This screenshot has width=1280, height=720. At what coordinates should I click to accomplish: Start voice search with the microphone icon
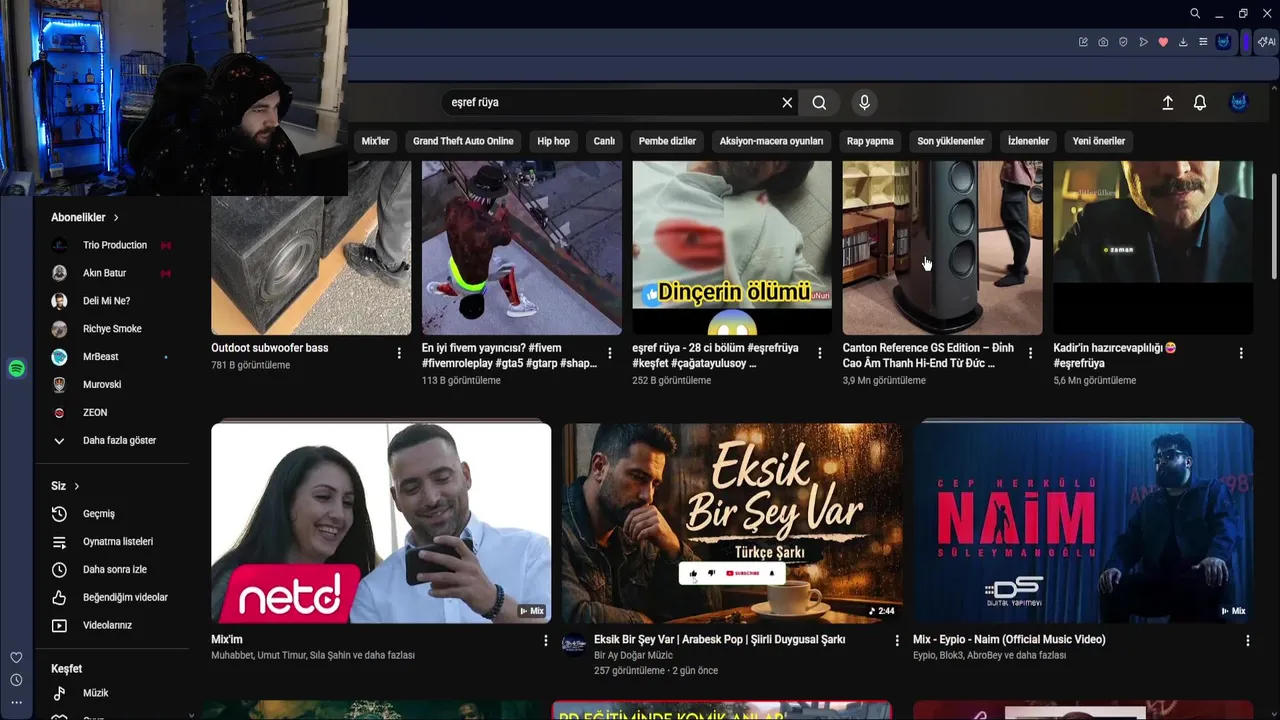(x=865, y=102)
